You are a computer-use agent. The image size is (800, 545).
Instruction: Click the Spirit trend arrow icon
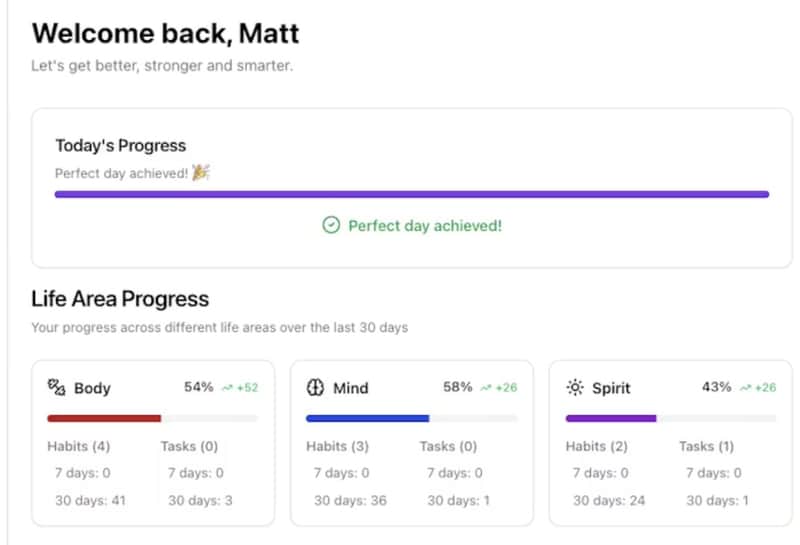click(745, 388)
